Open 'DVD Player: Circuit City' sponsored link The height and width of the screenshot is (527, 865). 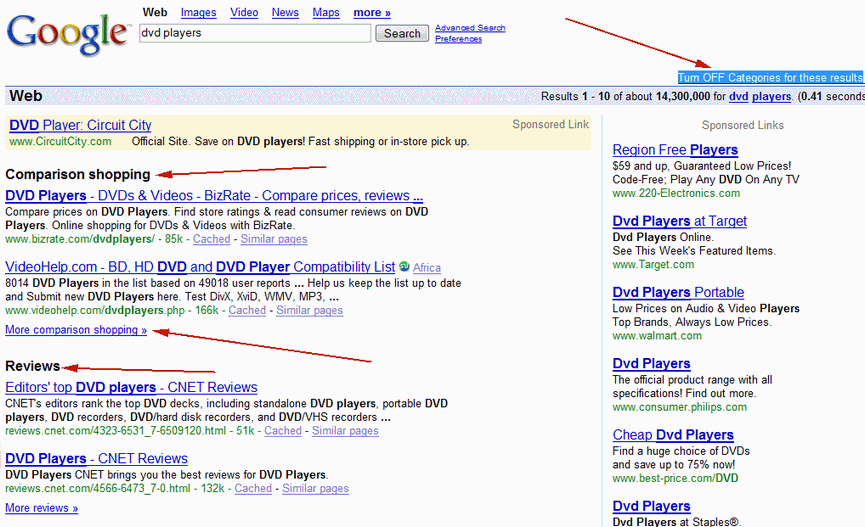(81, 125)
